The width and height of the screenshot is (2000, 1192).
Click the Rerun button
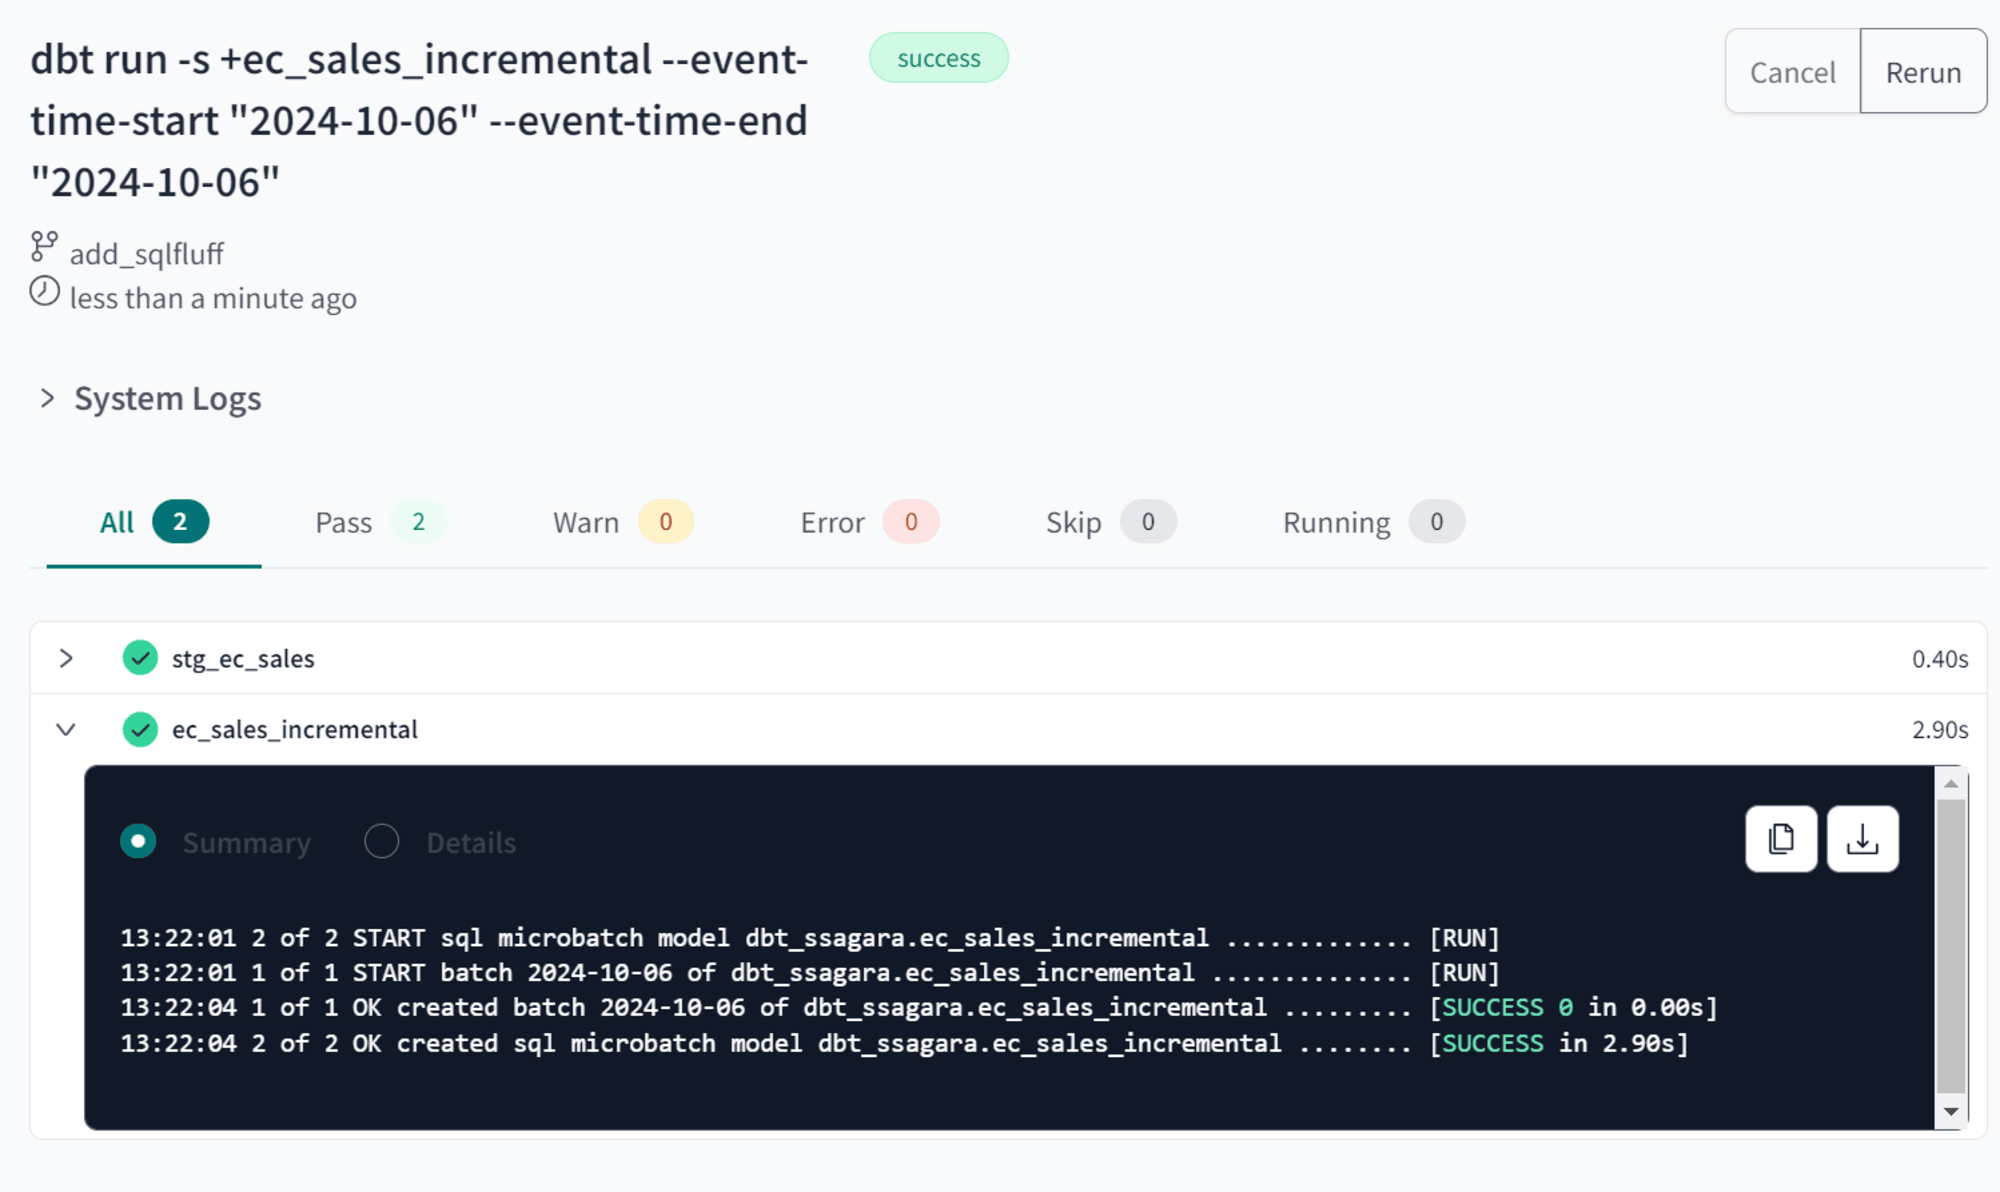[1923, 71]
